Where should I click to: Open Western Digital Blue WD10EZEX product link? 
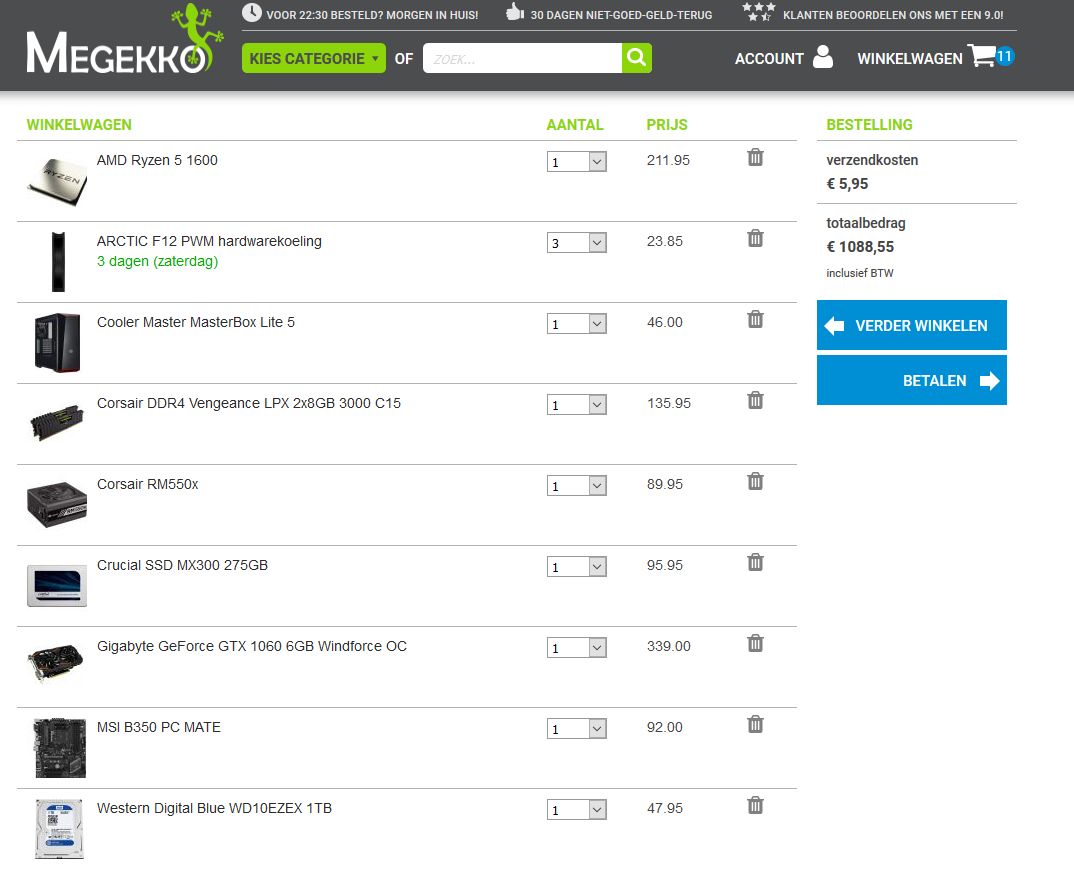[x=214, y=808]
